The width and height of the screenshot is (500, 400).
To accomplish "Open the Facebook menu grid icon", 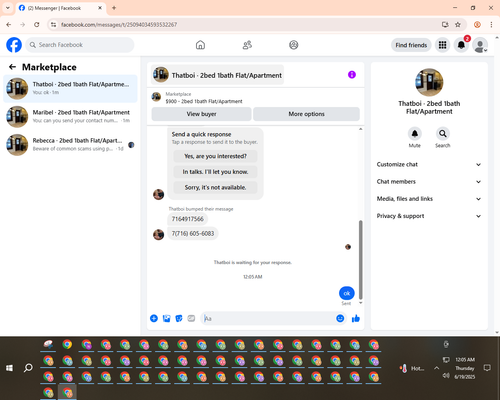I will pyautogui.click(x=442, y=45).
